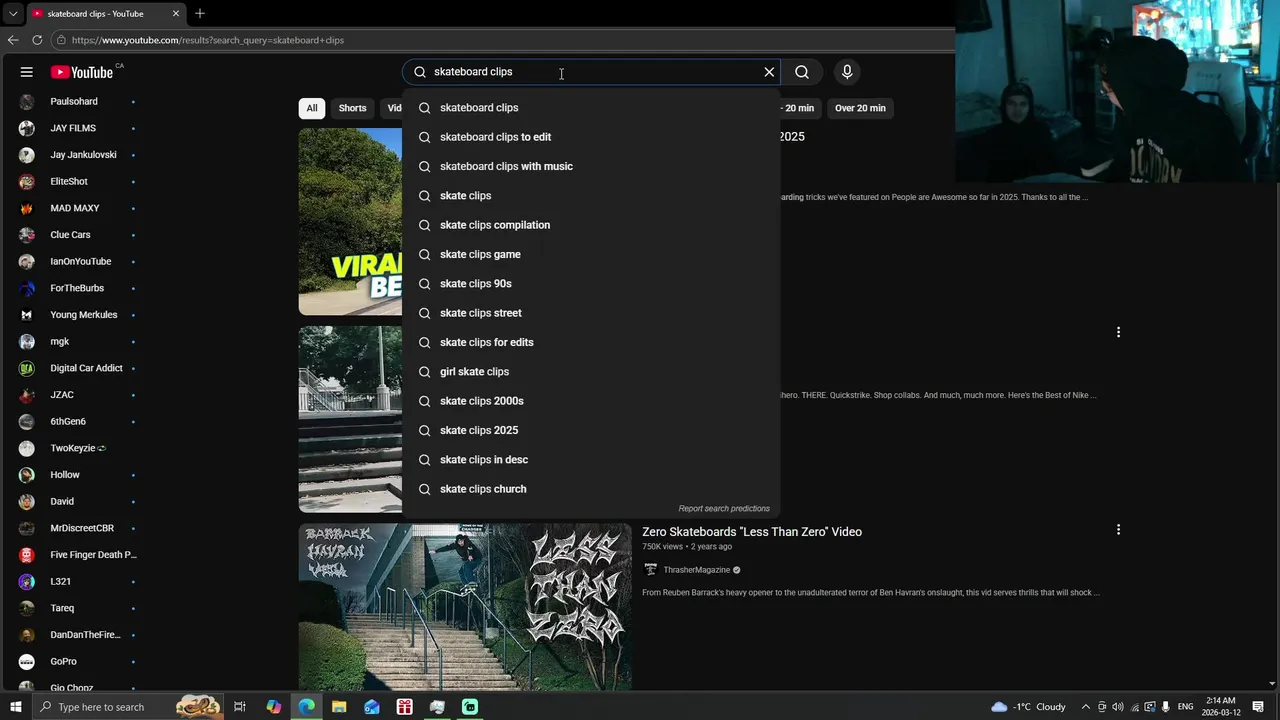Start voice search with the microphone

[847, 72]
